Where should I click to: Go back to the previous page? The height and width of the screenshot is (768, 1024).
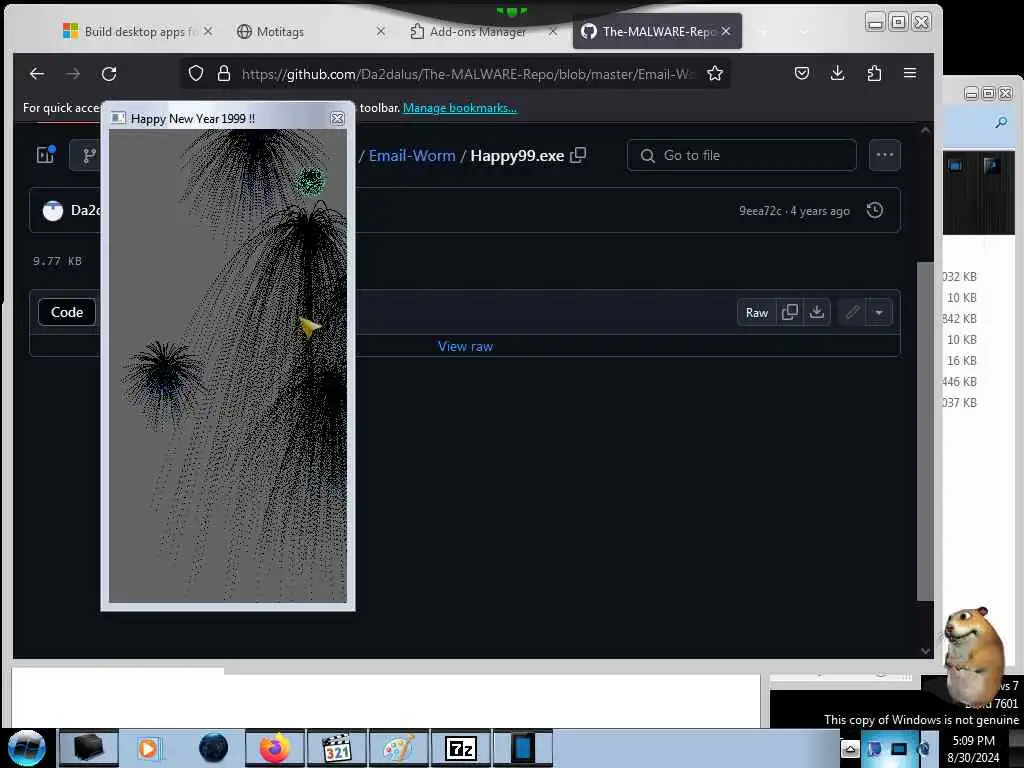point(37,74)
